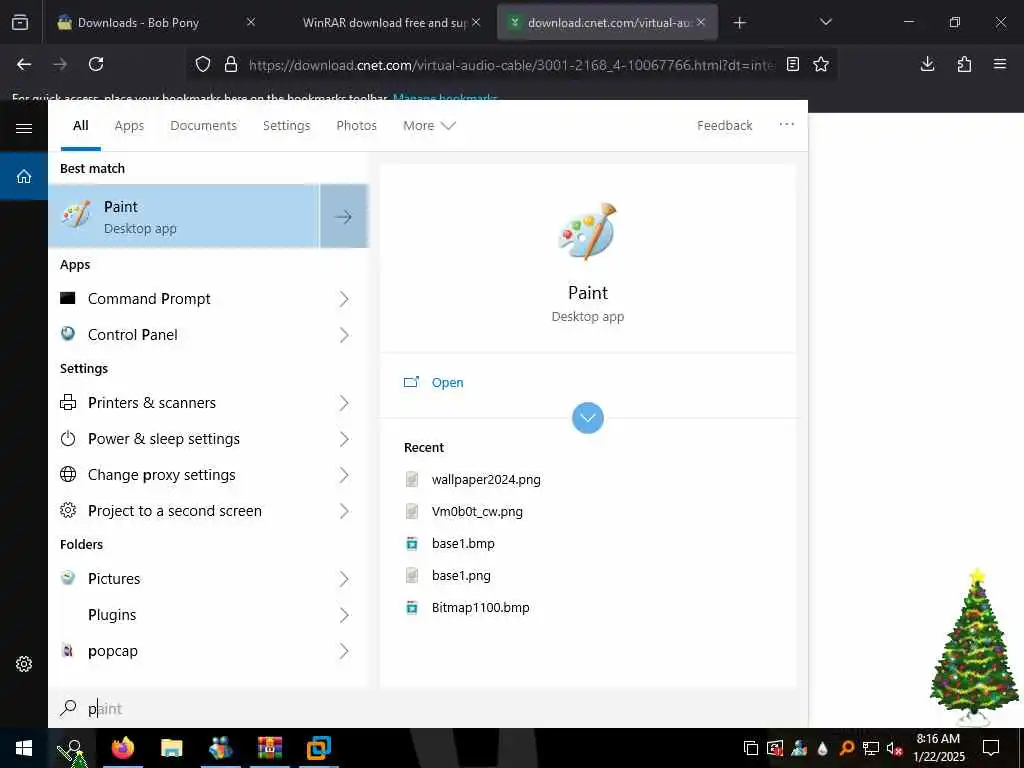Open a new browser tab
The width and height of the screenshot is (1024, 768).
click(x=739, y=22)
